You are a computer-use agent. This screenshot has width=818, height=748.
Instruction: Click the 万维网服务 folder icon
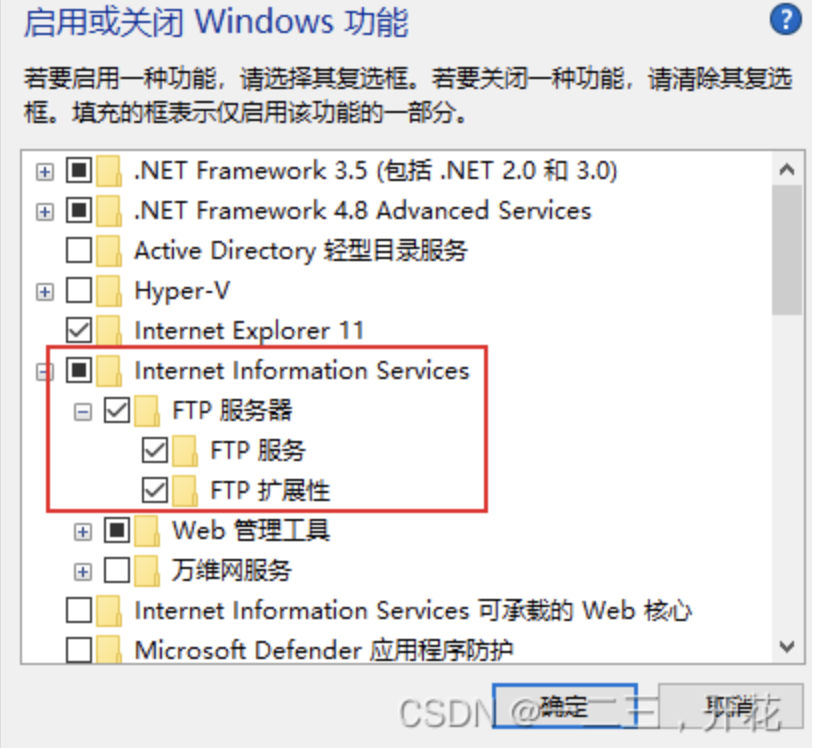click(x=148, y=571)
